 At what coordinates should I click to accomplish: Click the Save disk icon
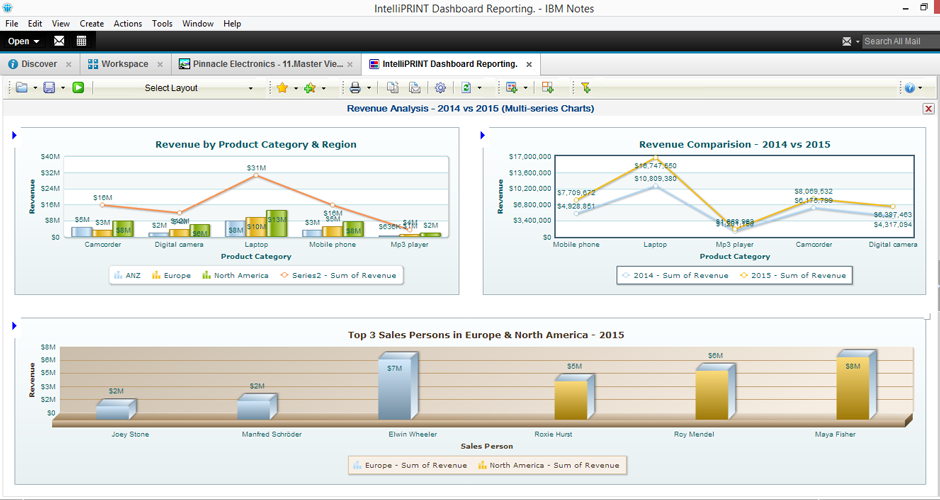tap(49, 88)
